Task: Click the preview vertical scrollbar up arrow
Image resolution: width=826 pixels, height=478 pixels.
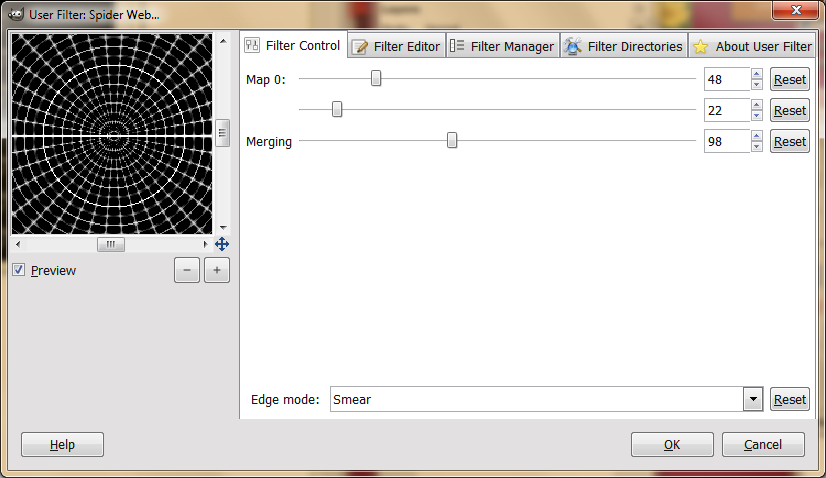Action: (x=223, y=41)
